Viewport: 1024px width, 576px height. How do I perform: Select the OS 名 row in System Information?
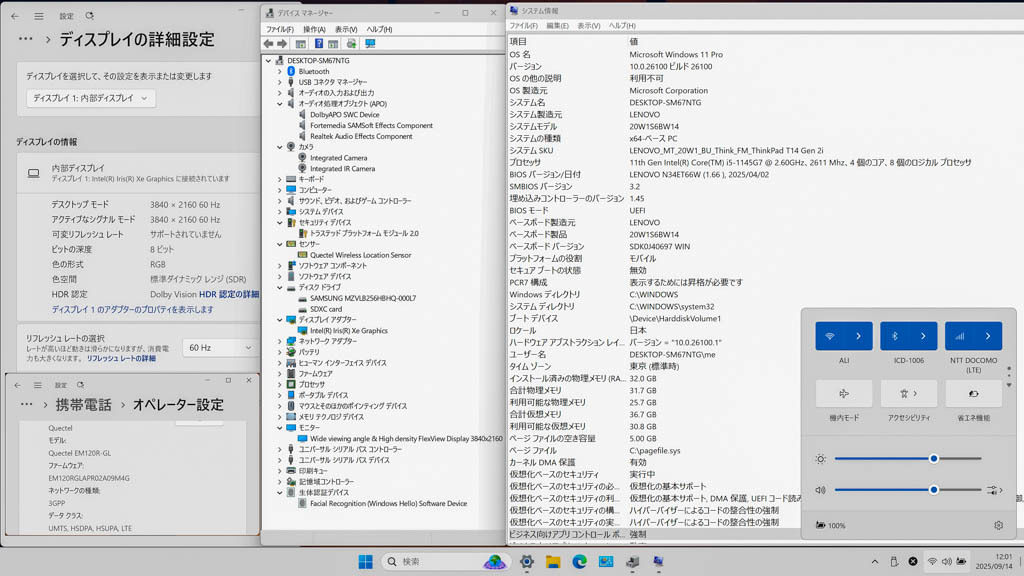(764, 55)
